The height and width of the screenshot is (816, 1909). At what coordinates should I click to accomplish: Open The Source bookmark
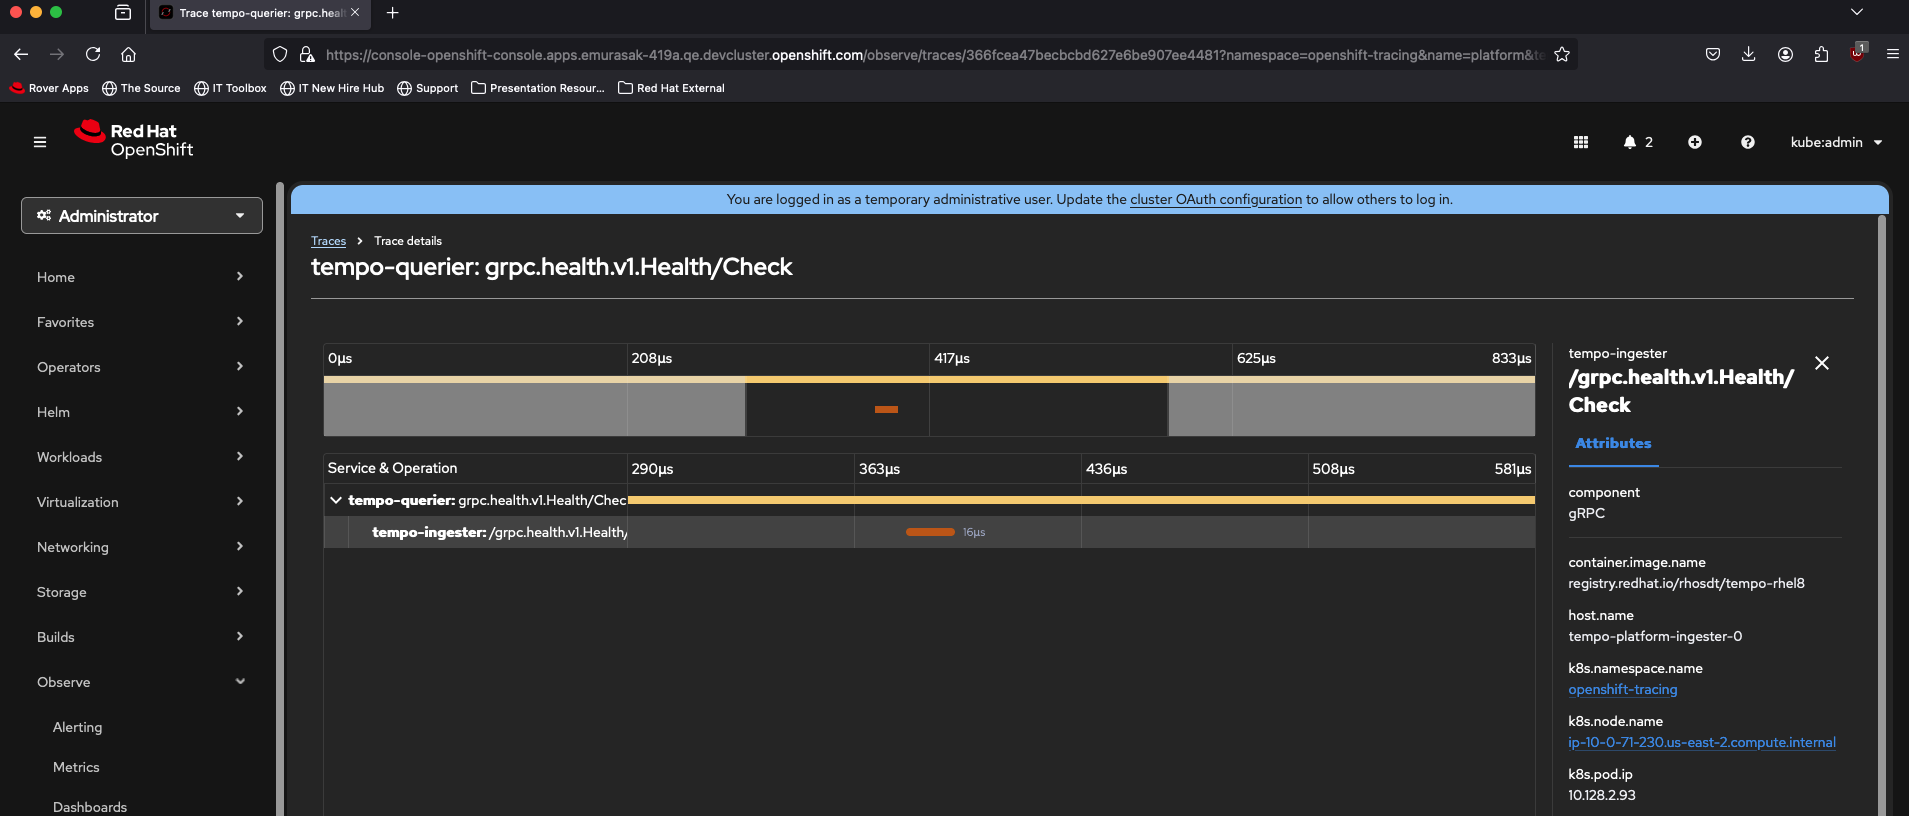point(141,88)
